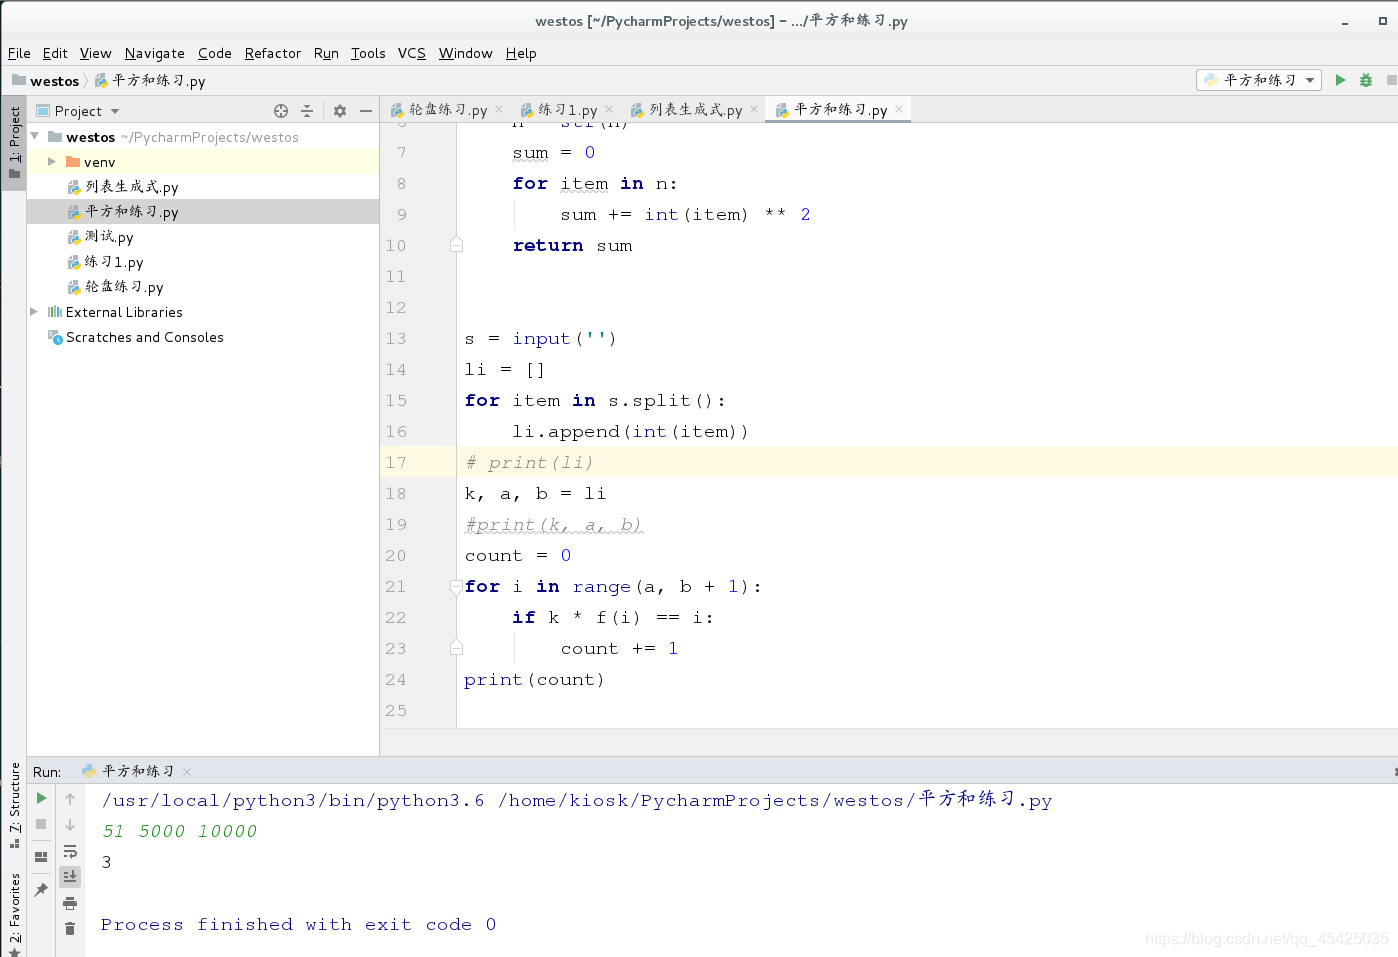
Task: Switch to 轮盘练习.py editor tab
Action: (x=448, y=110)
